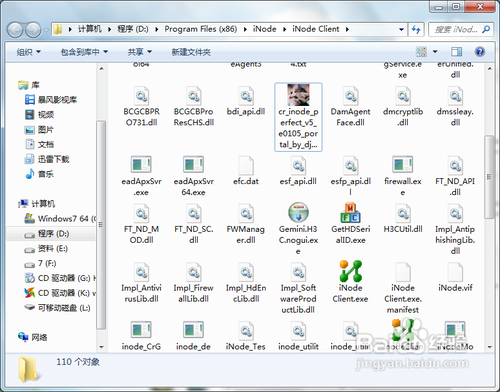Open the 包含到库中 menu
This screenshot has height=392, width=500.
tap(84, 52)
